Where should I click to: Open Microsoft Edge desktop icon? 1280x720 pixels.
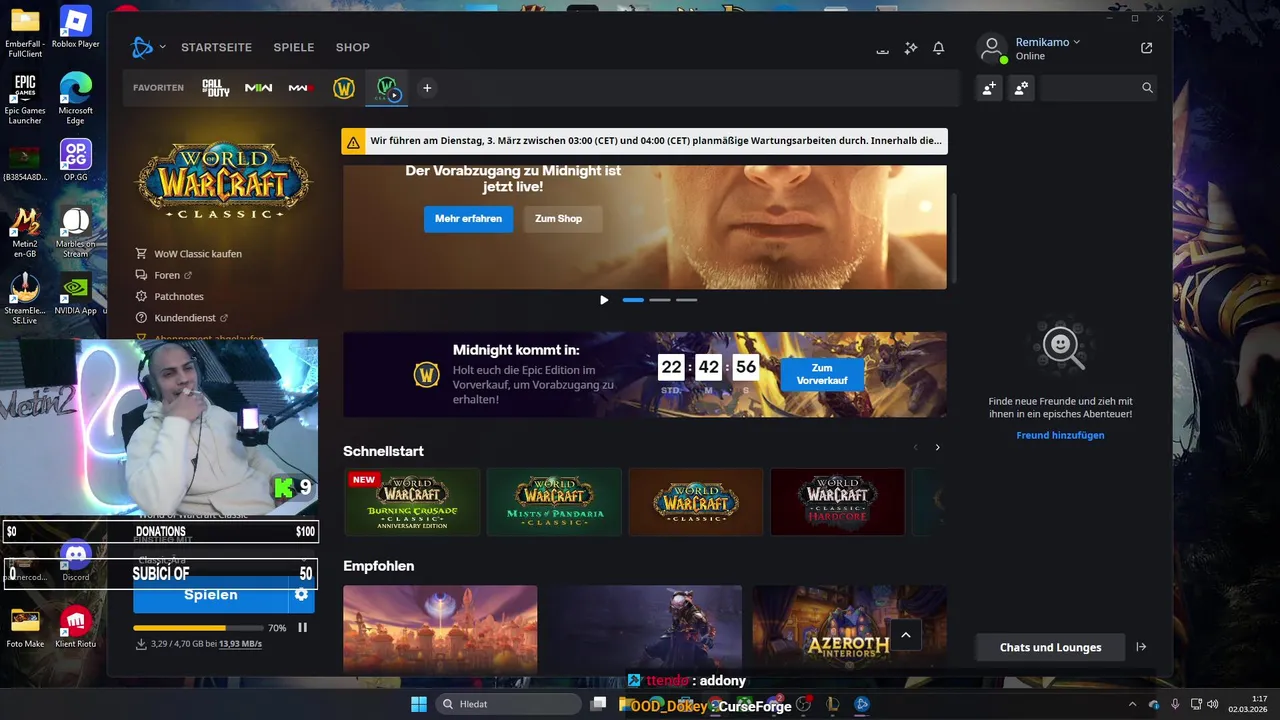point(76,99)
